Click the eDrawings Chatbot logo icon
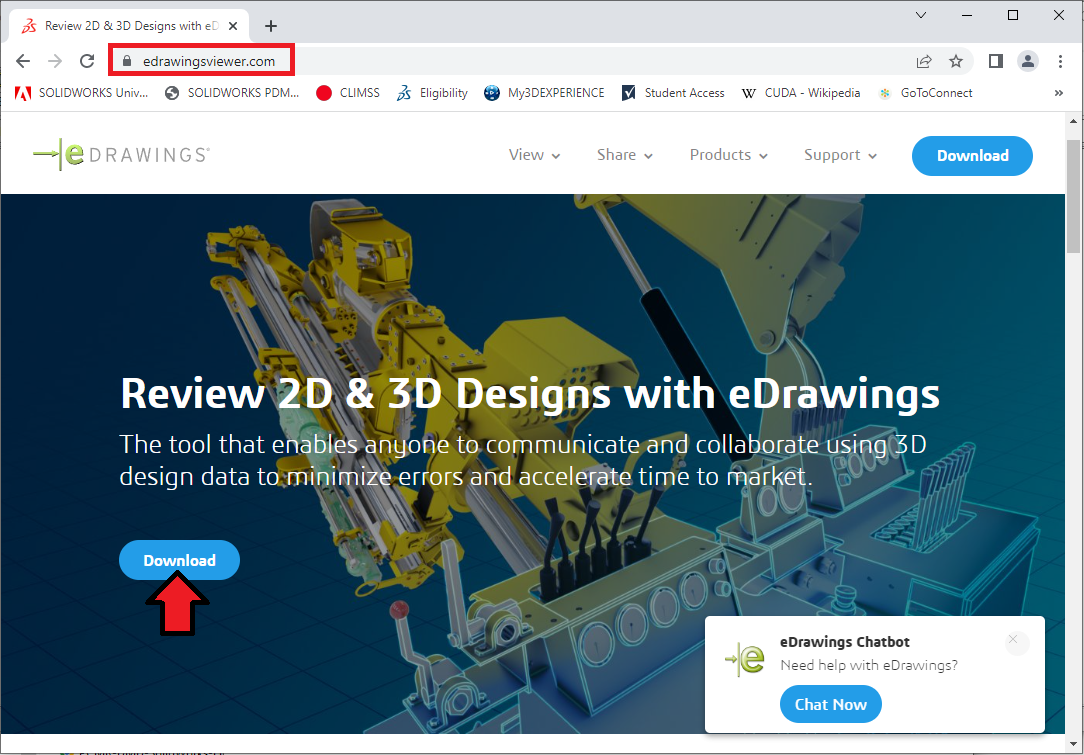 [x=744, y=658]
